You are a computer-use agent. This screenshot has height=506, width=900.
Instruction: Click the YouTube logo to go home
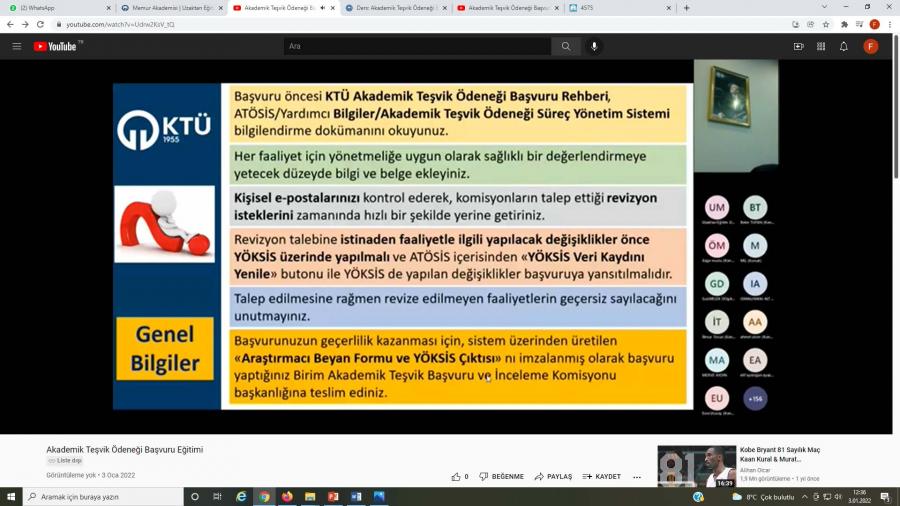(55, 46)
